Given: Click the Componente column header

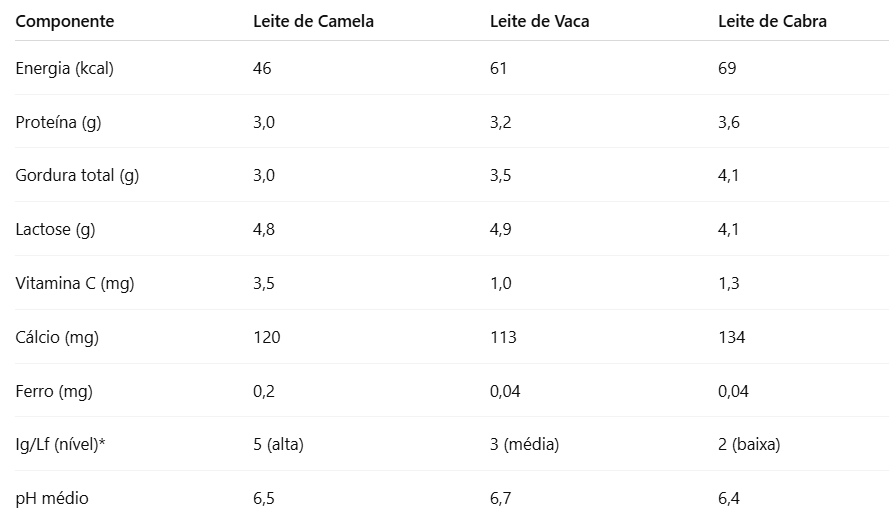Looking at the screenshot, I should [65, 22].
